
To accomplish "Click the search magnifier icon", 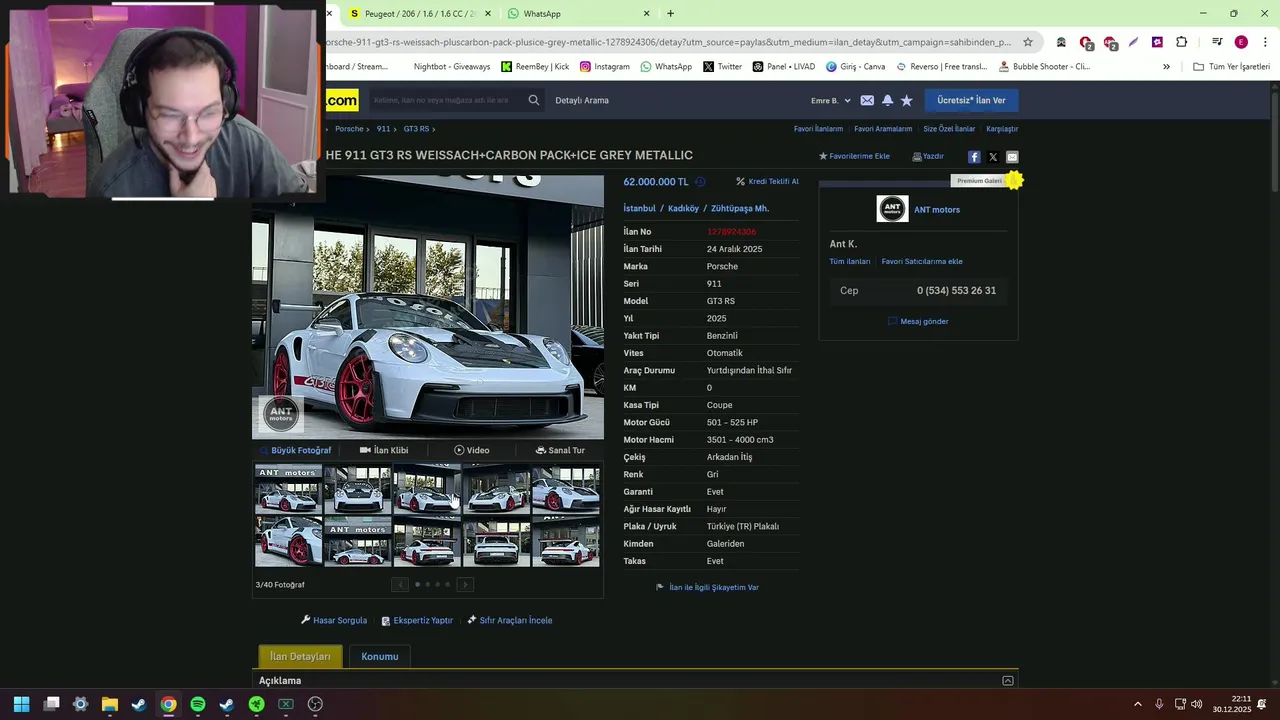I will tap(533, 100).
